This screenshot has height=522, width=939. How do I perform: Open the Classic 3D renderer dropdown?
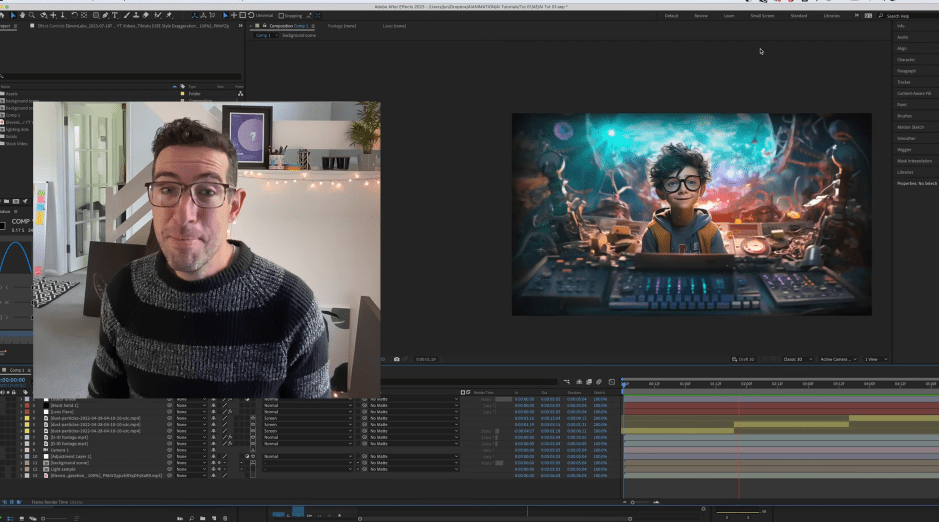click(x=796, y=359)
